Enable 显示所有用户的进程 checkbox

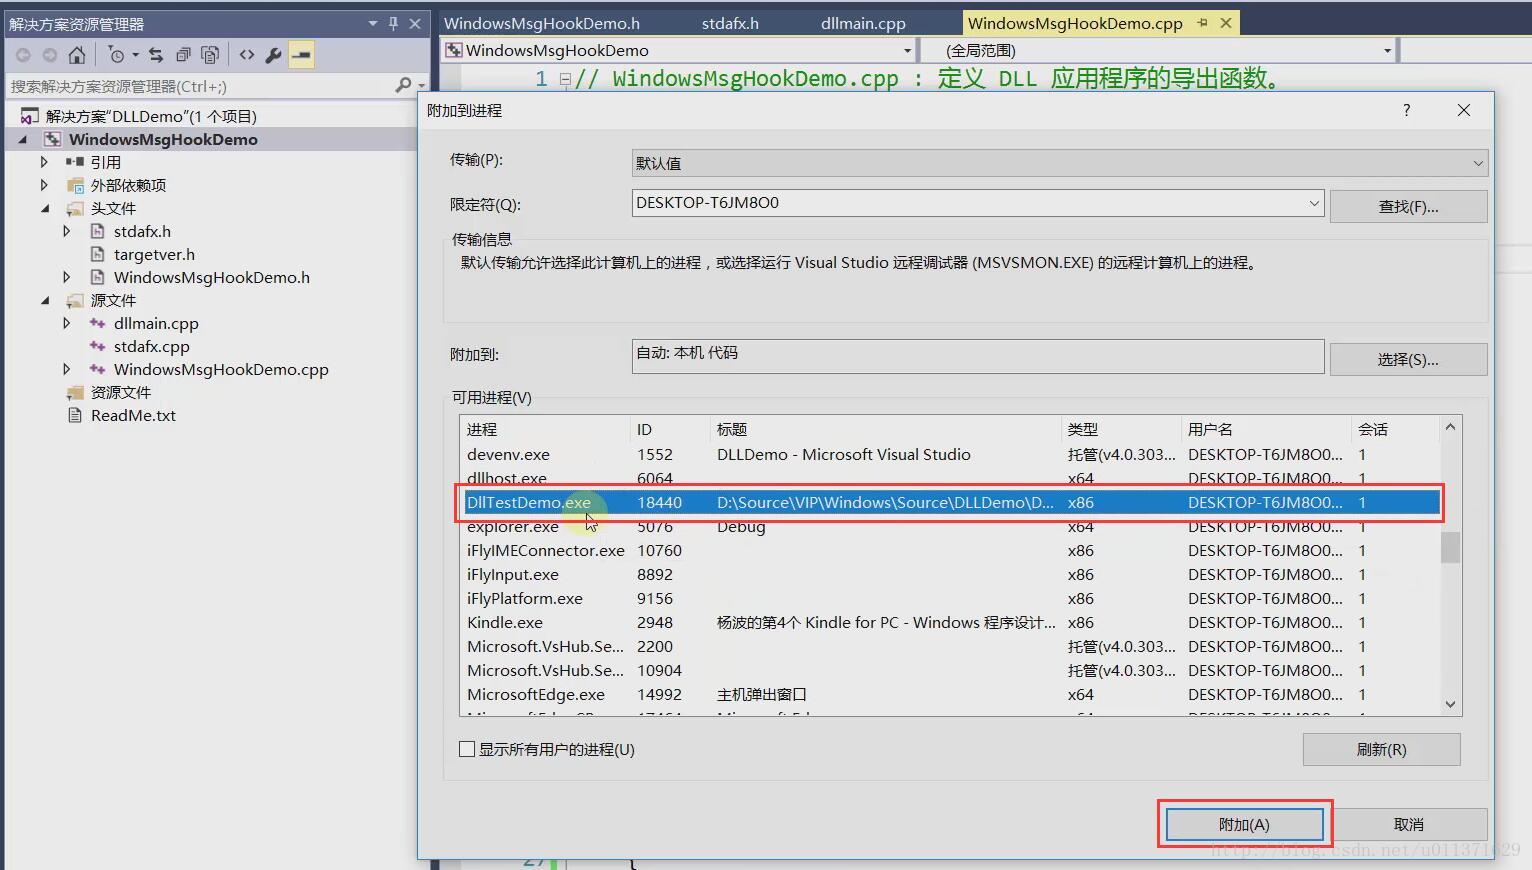466,749
